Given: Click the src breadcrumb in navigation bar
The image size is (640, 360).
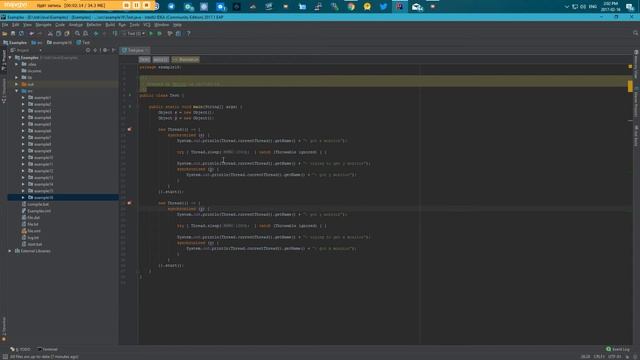Looking at the screenshot, I should 37,42.
